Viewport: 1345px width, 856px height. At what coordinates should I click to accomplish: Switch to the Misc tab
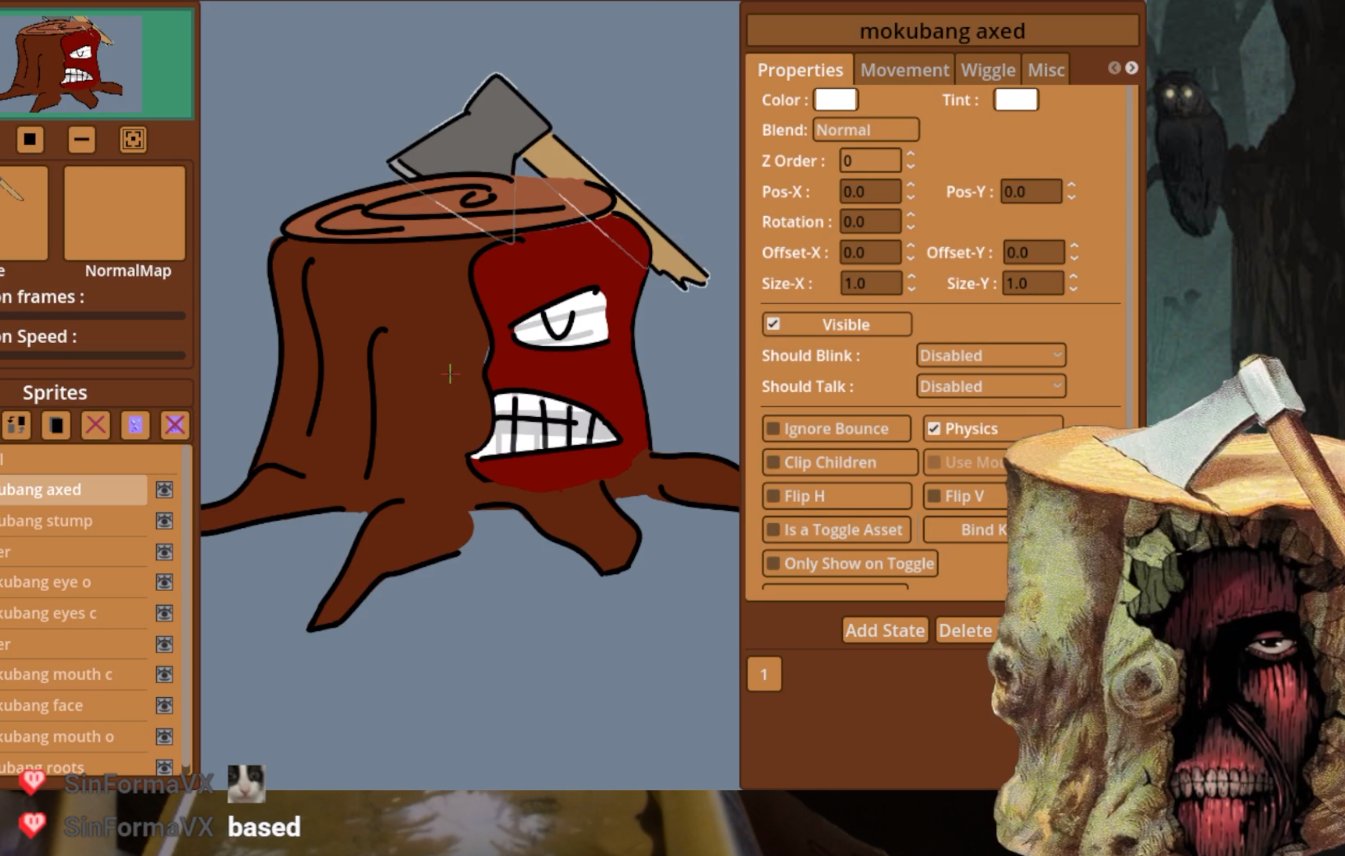tap(1046, 70)
